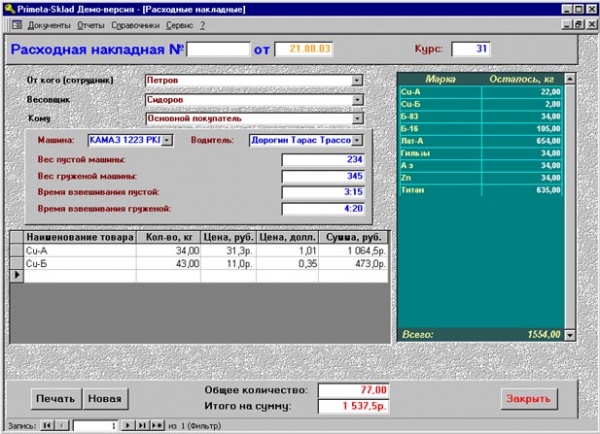Click the 'Цена, руб.' column header
This screenshot has height=434, width=600.
point(228,238)
